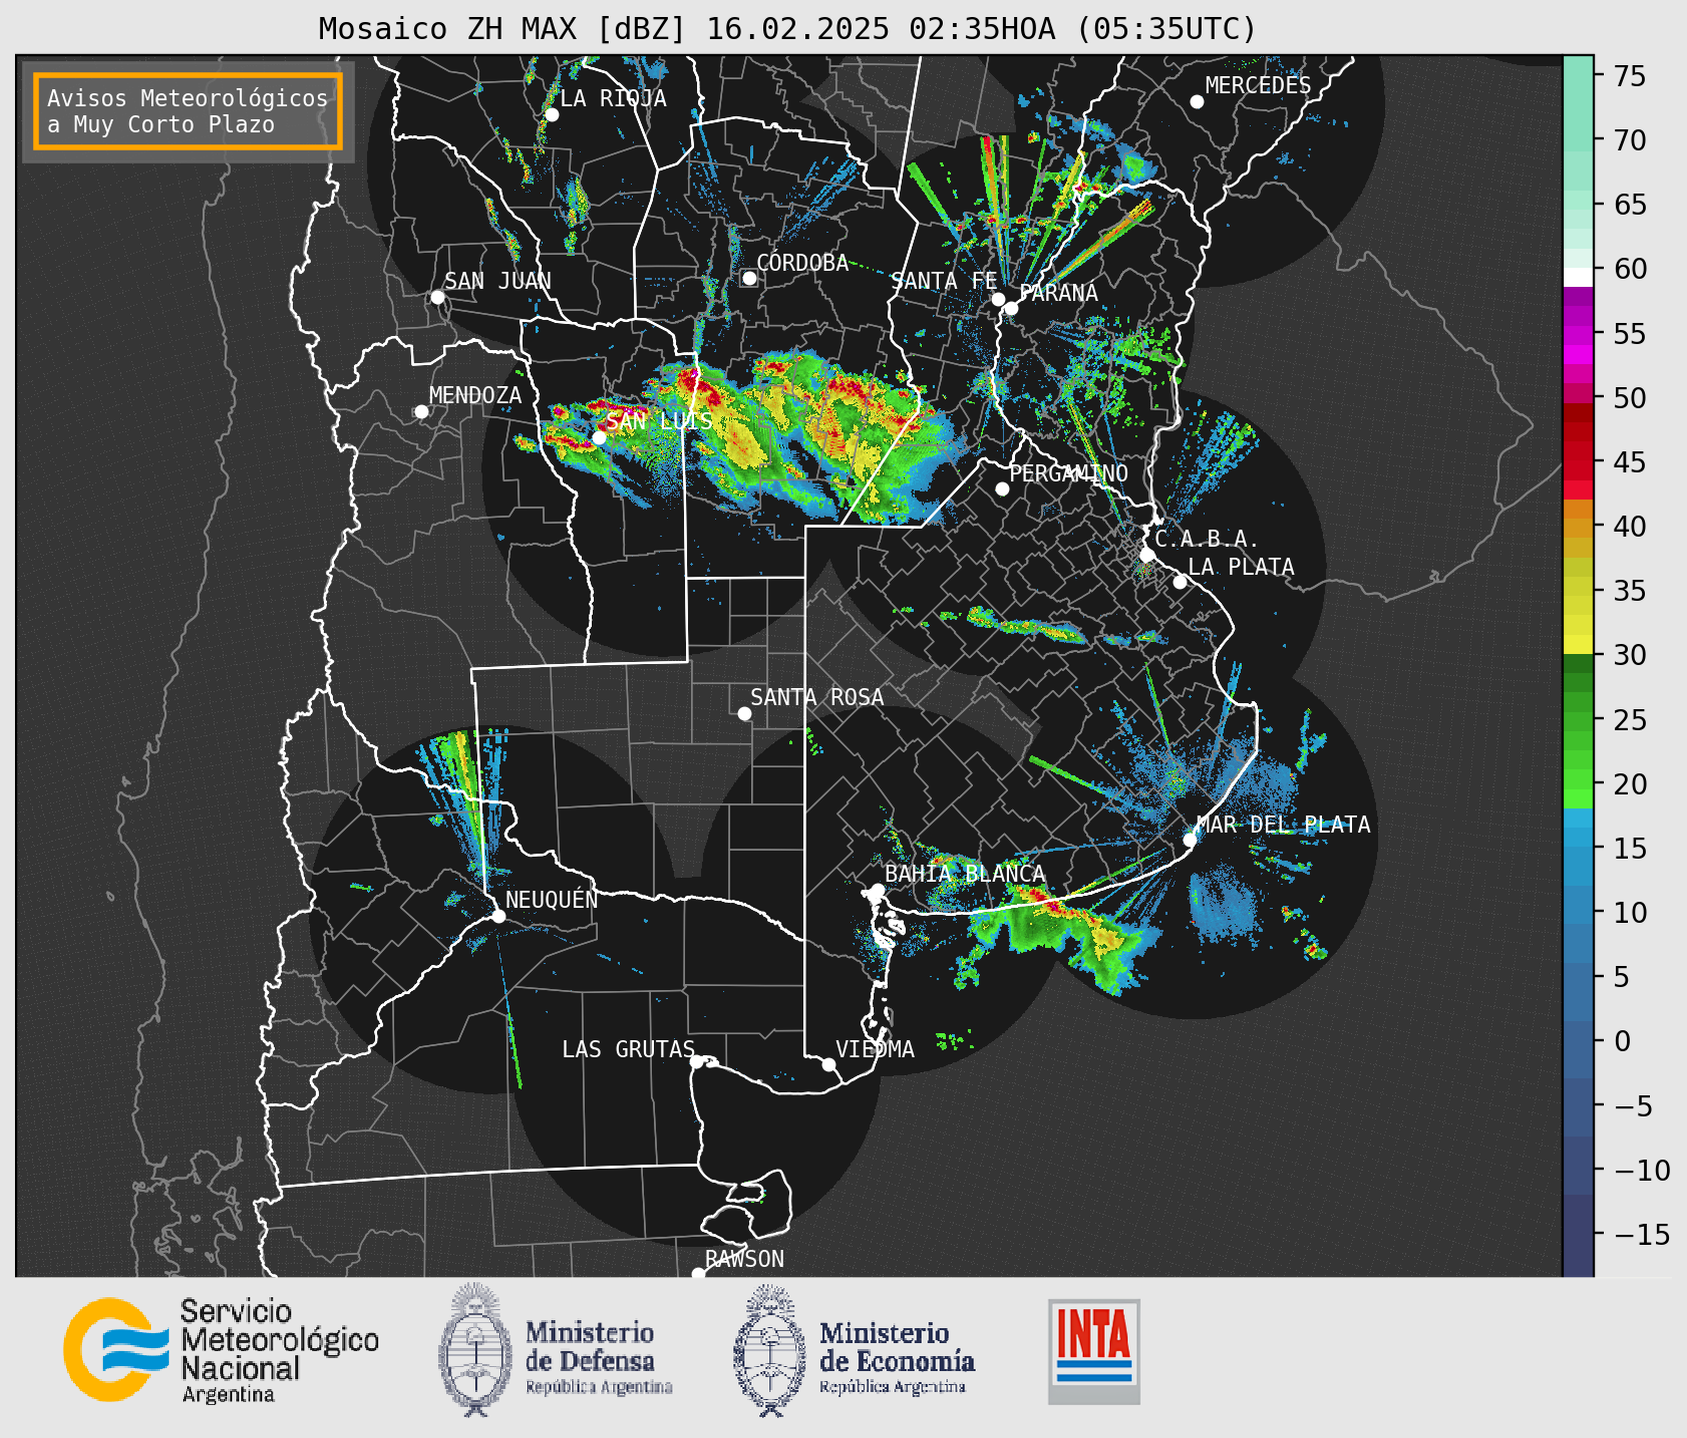Select the PERGAMINO city marker
This screenshot has height=1438, width=1687.
pos(1002,489)
